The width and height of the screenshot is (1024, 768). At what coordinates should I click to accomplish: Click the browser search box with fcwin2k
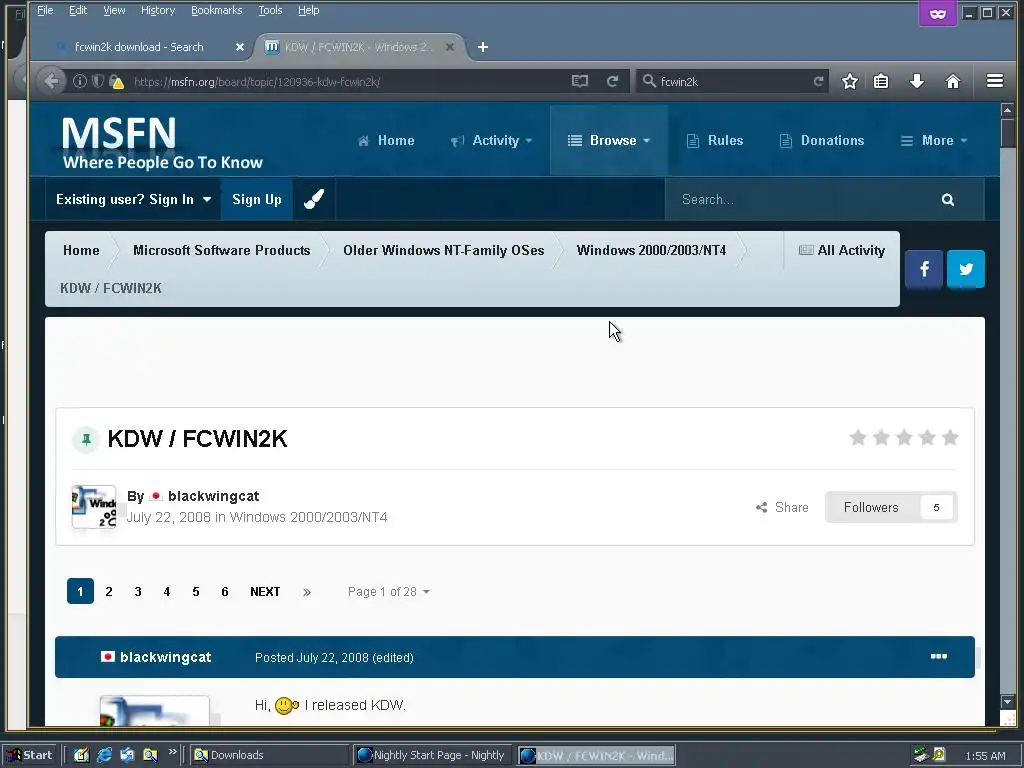pos(733,81)
